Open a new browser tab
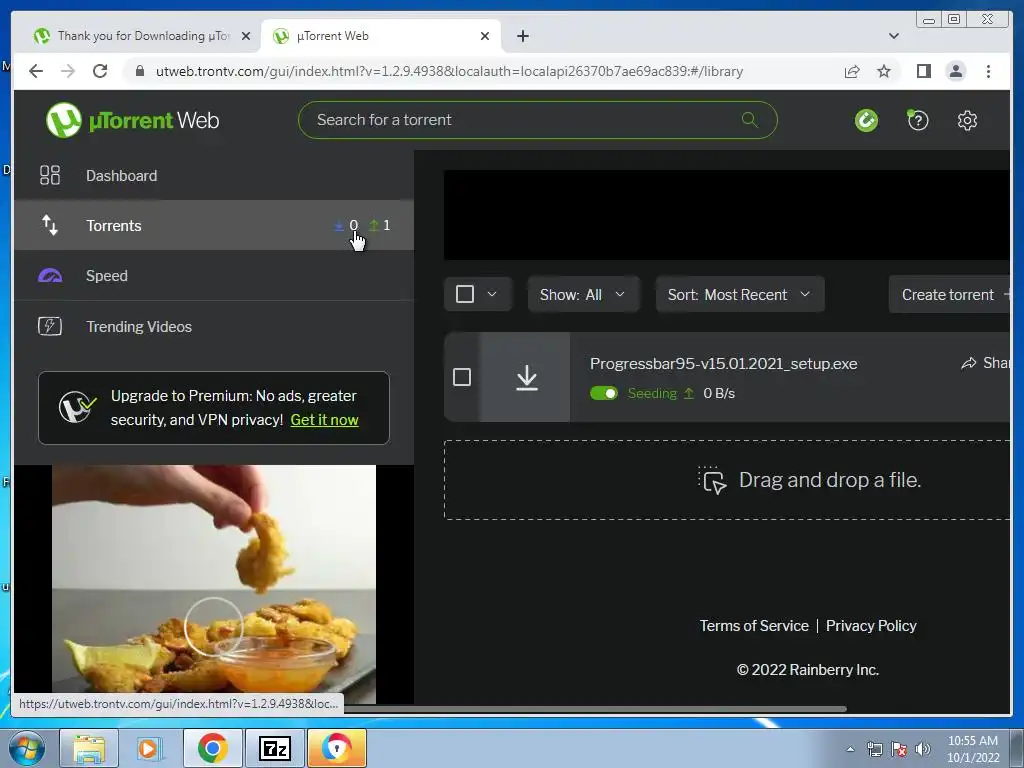 pyautogui.click(x=522, y=36)
